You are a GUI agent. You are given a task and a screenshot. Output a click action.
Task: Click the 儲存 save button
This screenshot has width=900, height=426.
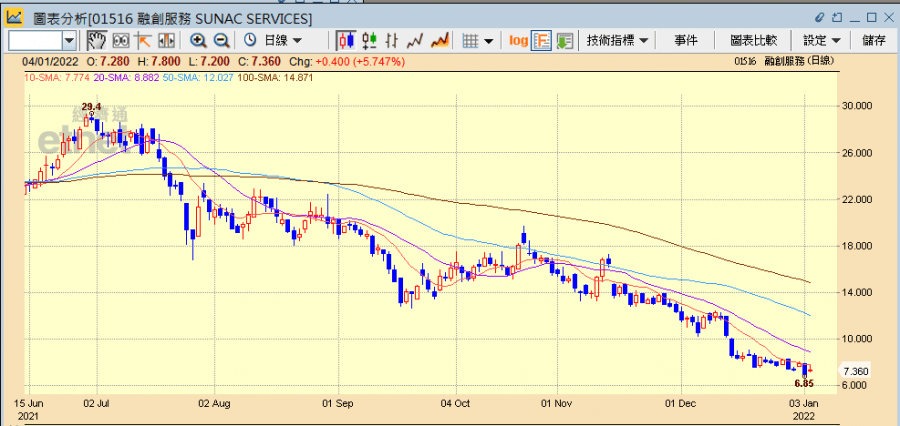pyautogui.click(x=873, y=40)
